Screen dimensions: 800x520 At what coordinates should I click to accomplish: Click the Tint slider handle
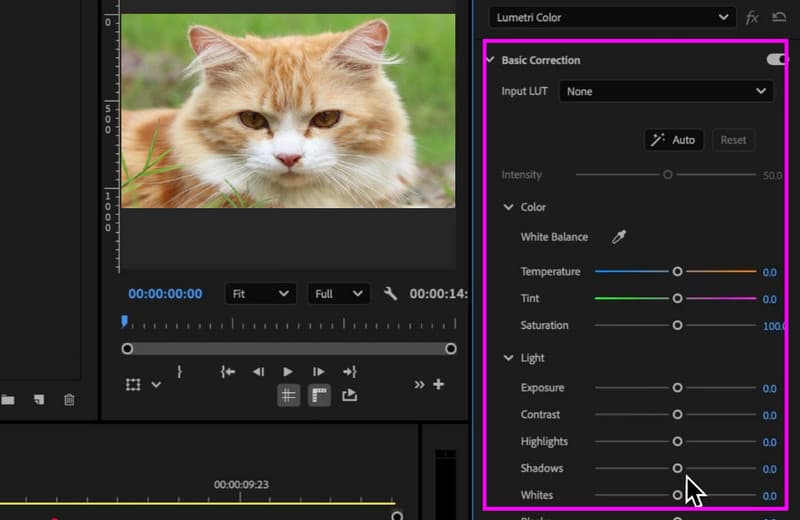pos(677,298)
